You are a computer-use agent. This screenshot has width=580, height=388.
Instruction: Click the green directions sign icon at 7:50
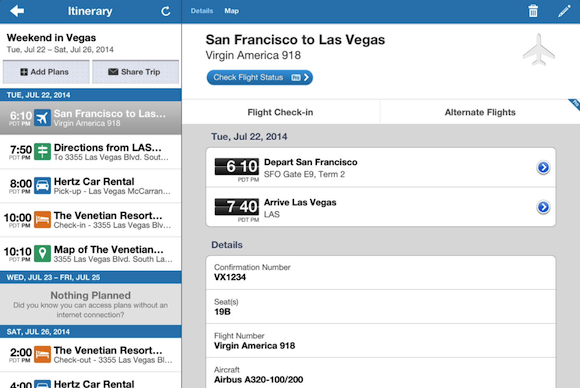pos(43,152)
